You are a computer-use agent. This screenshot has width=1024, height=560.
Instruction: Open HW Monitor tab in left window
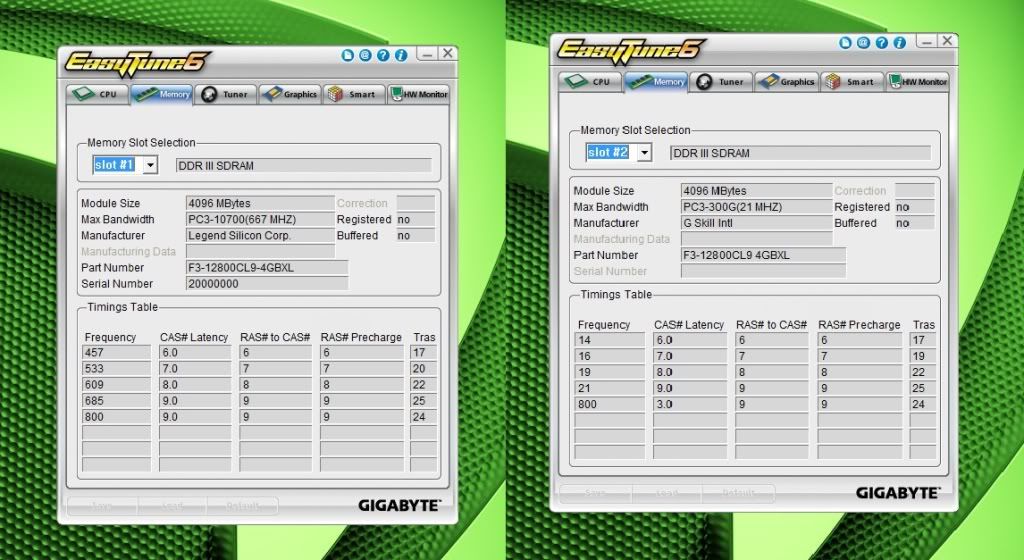[419, 94]
